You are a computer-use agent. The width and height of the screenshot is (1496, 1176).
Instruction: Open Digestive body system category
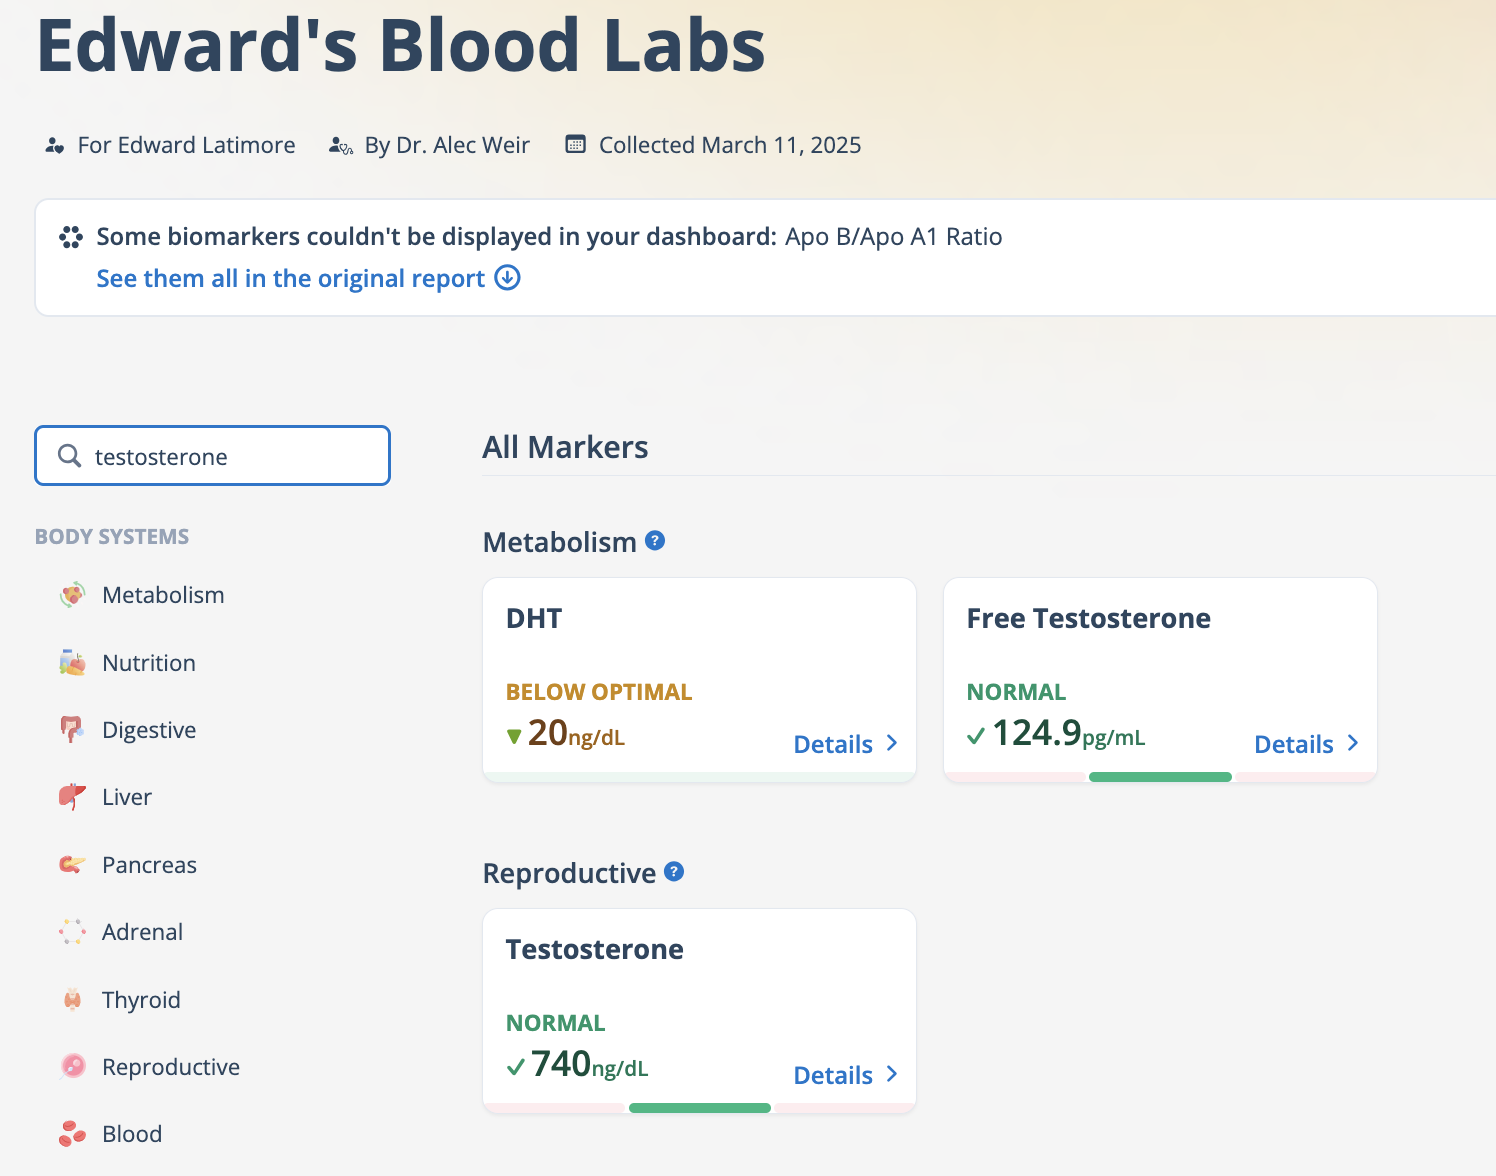coord(149,730)
